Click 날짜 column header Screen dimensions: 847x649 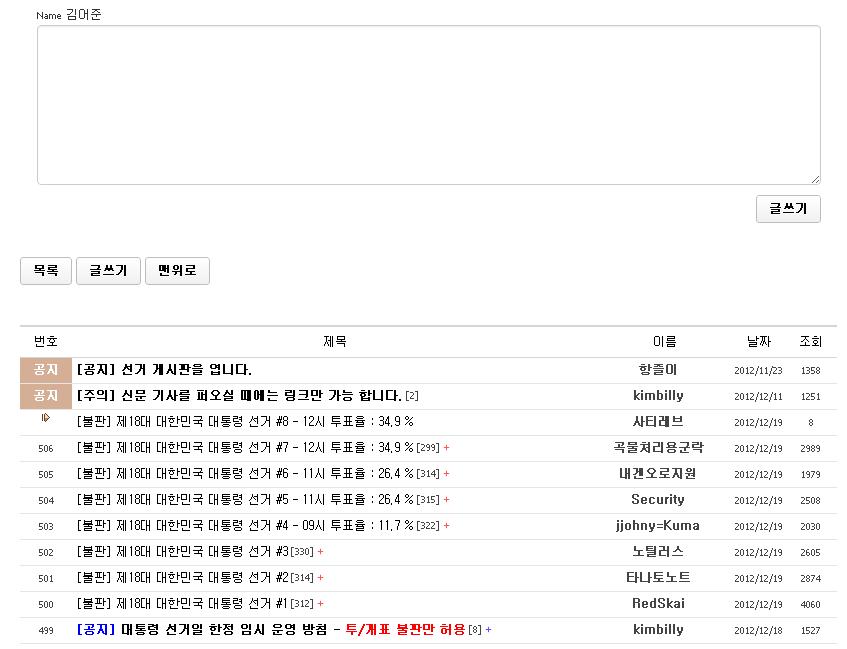(x=758, y=342)
